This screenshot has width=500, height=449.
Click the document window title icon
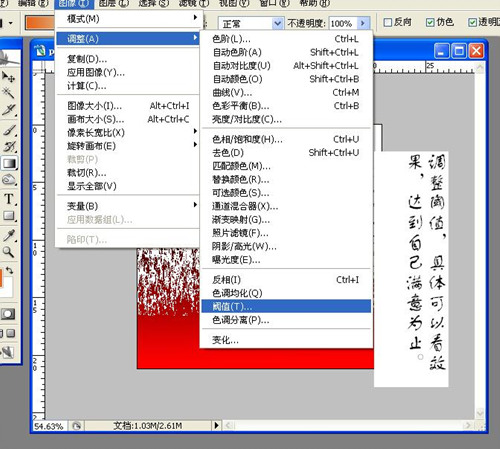click(41, 51)
